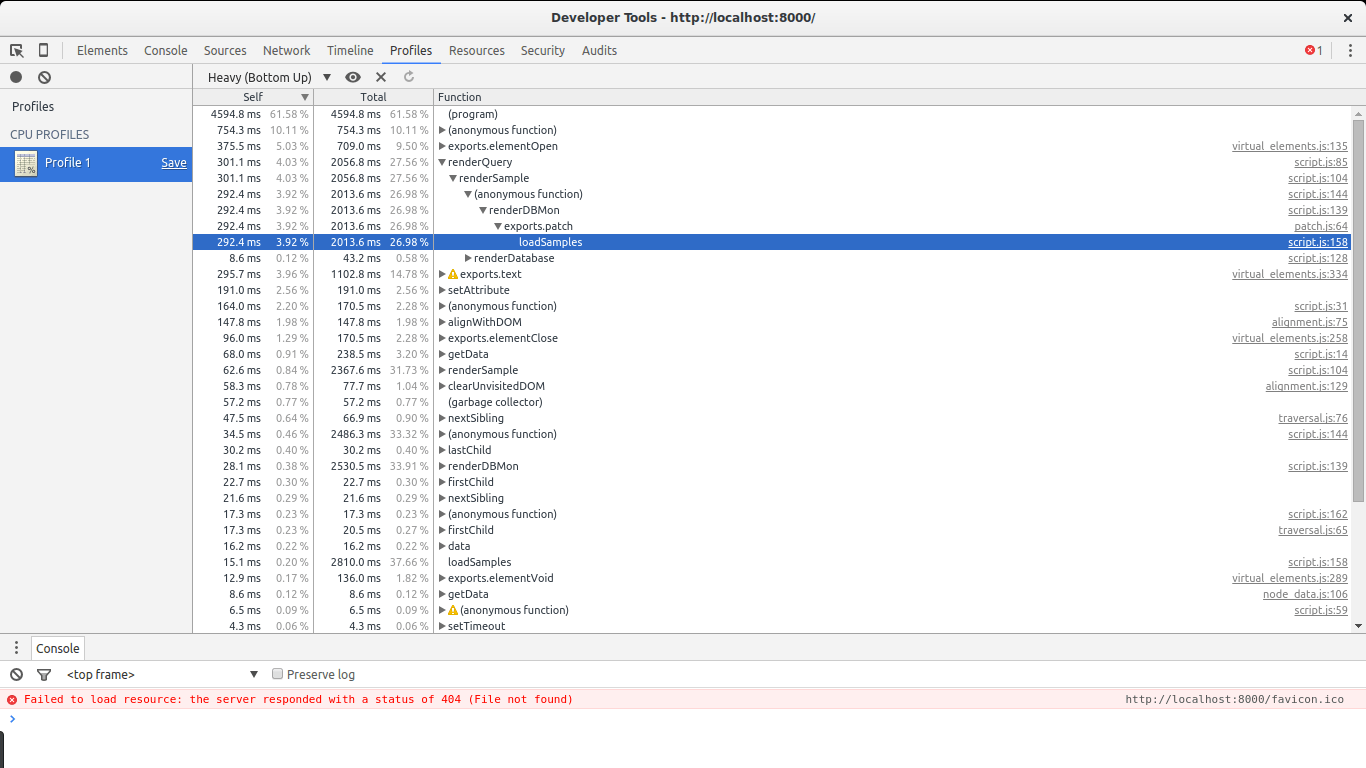
Task: Click red error icon in console message
Action: tap(12, 700)
